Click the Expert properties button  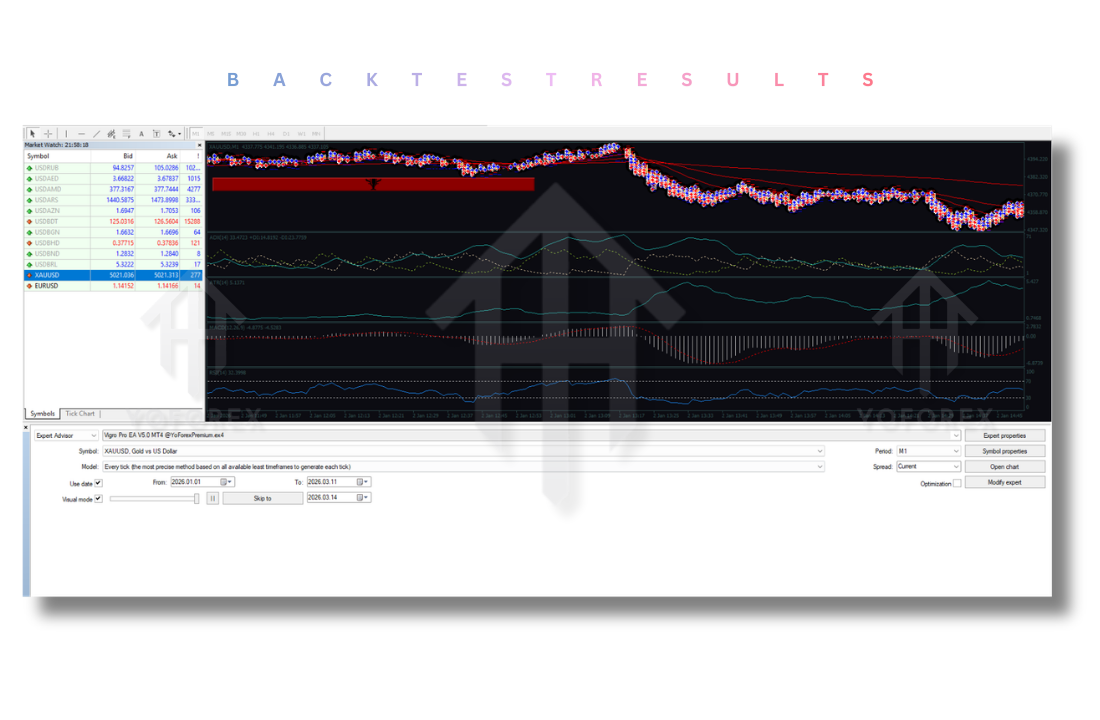(x=1005, y=434)
